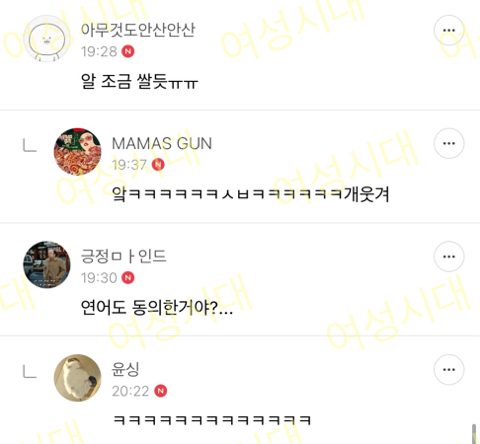Viewport: 480px width, 444px height.
Task: View MAMAS GUN profile picture
Action: pyautogui.click(x=77, y=152)
